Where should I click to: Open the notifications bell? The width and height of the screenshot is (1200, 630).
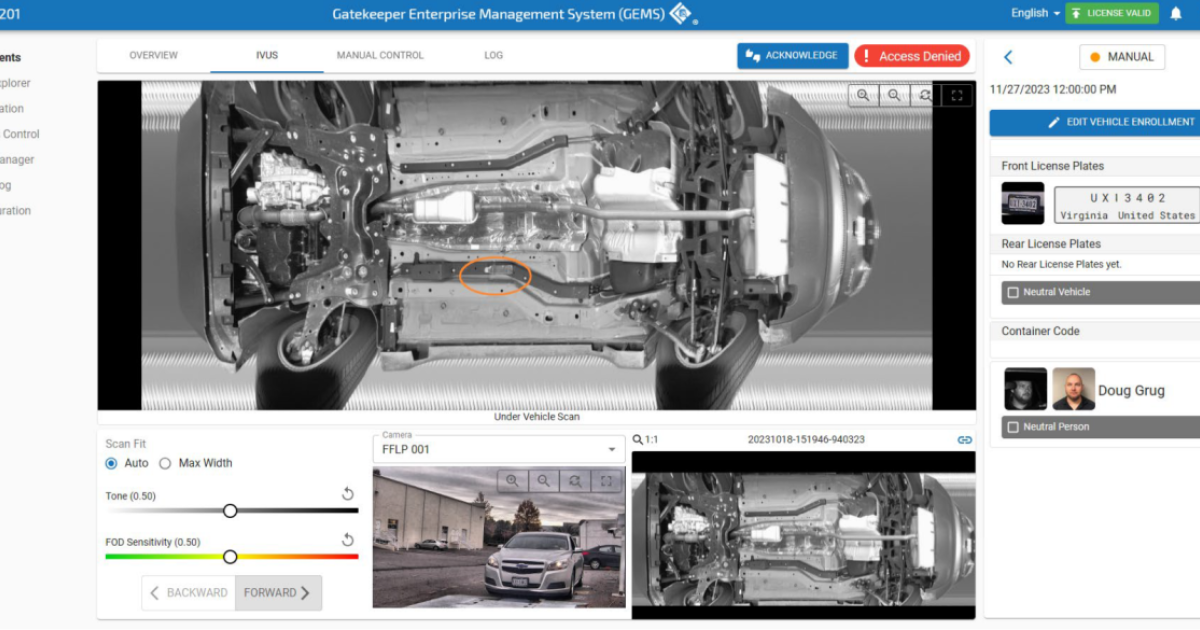(x=1176, y=13)
